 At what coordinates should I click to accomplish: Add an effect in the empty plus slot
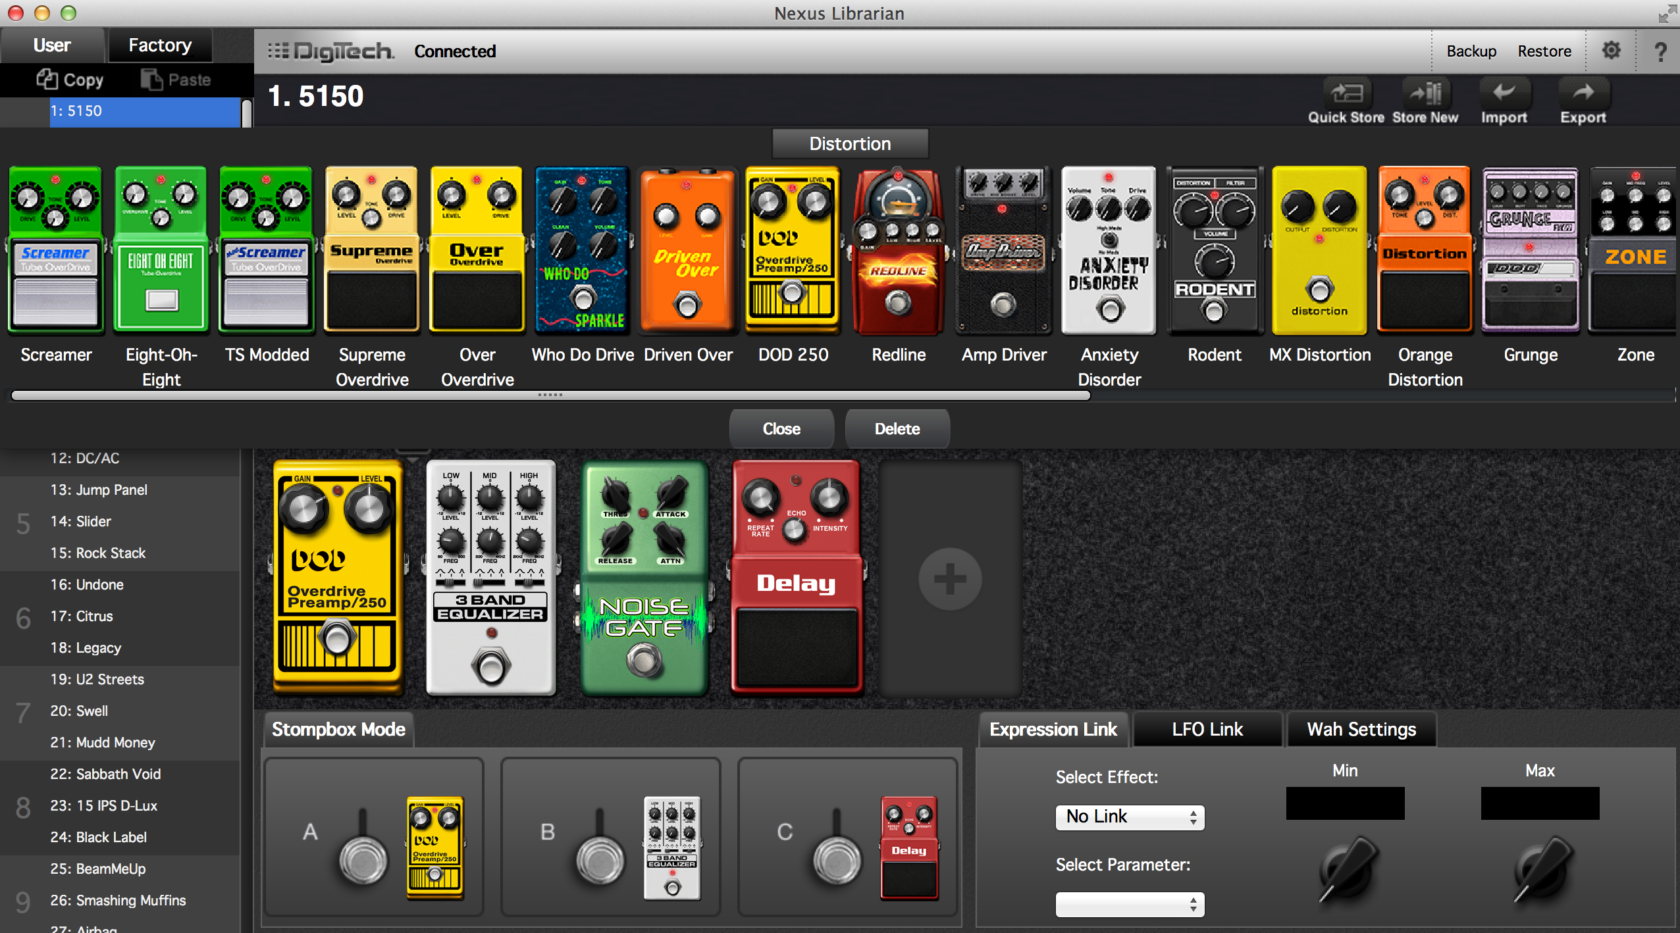pyautogui.click(x=950, y=578)
